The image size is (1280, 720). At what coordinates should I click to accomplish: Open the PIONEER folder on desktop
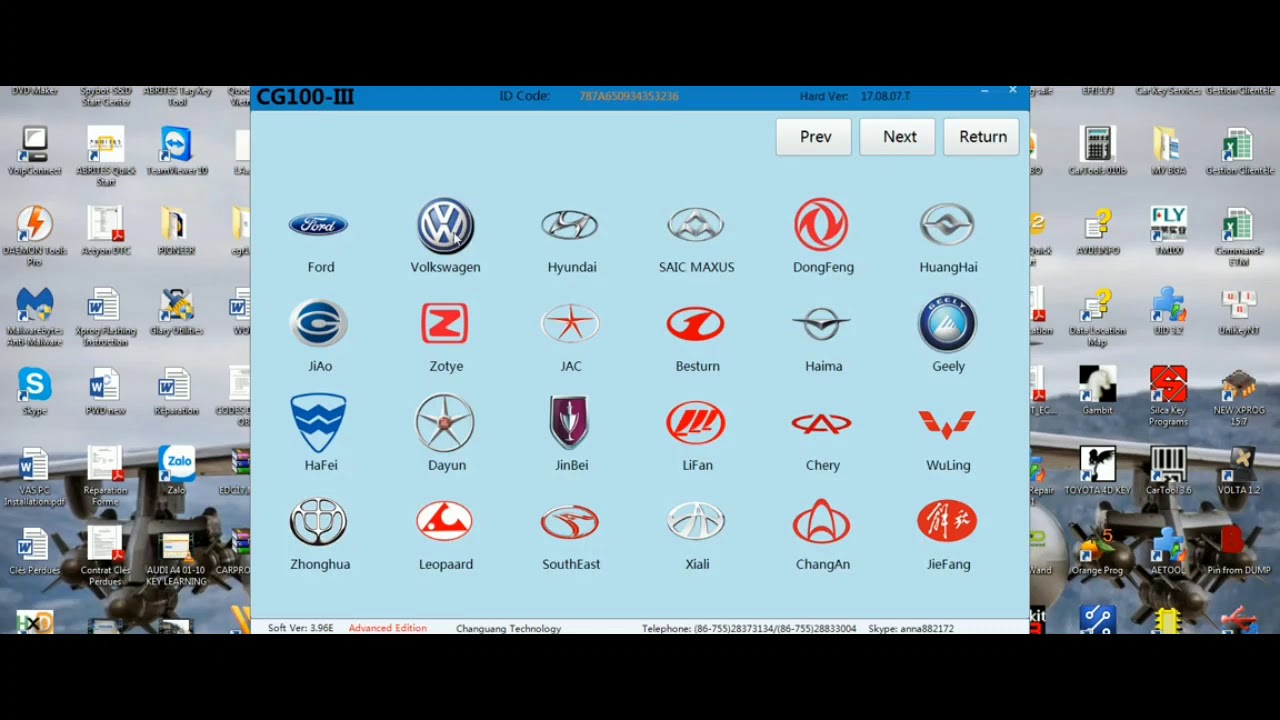[x=177, y=232]
